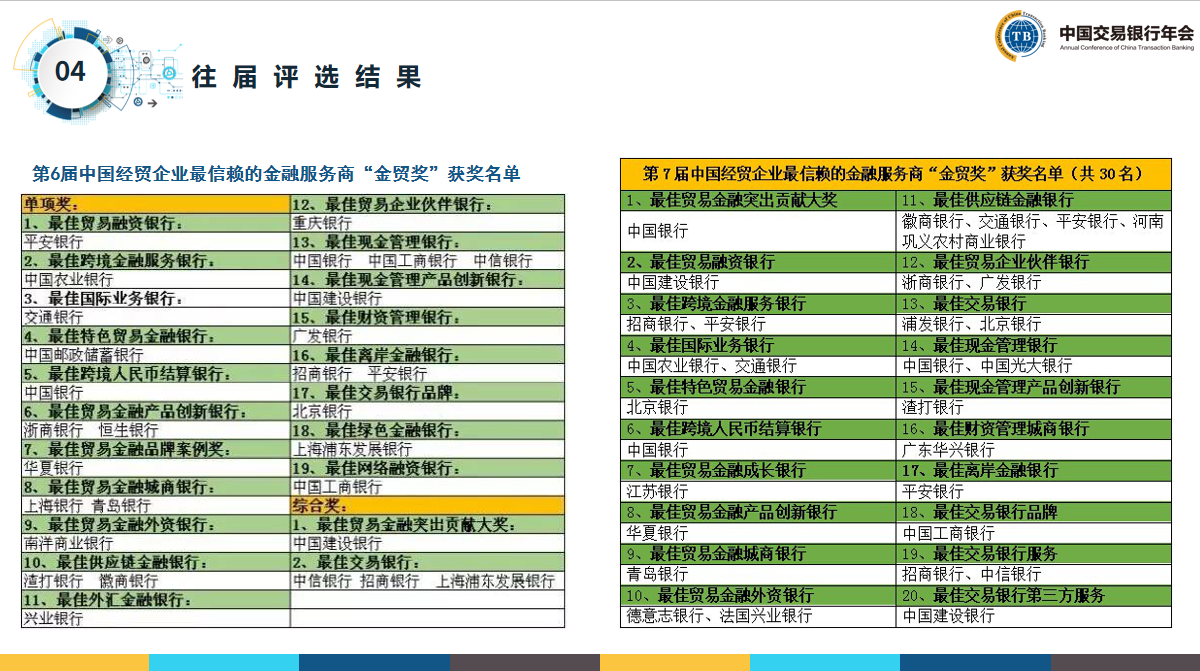Click the 1、最佳贸易金融突出贡献大奖 row in right table
The image size is (1200, 671).
point(757,200)
